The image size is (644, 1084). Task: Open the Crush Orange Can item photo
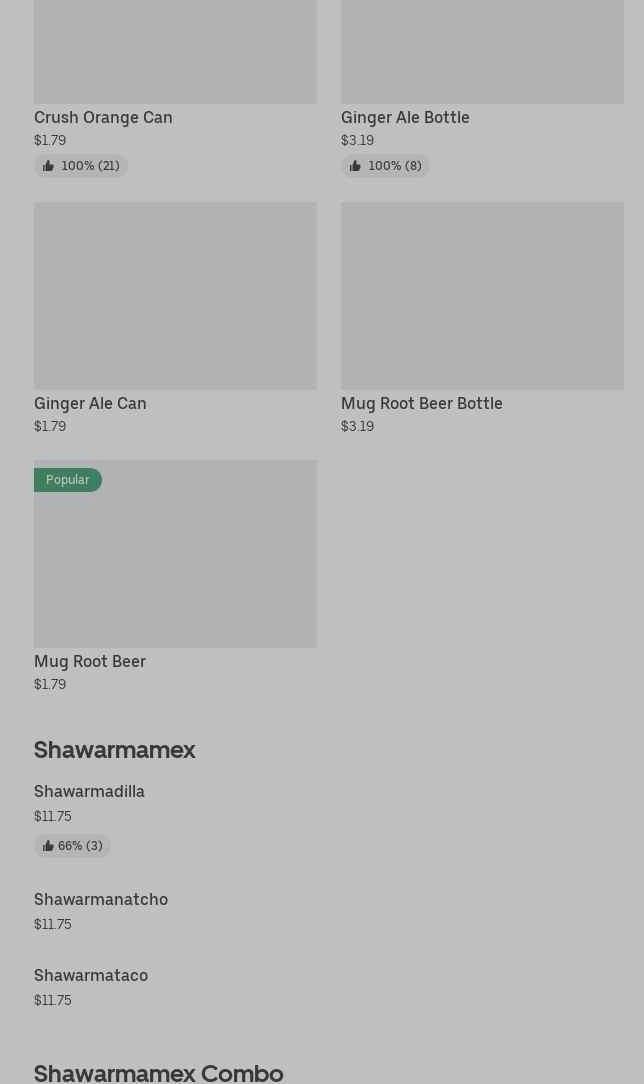(x=175, y=50)
